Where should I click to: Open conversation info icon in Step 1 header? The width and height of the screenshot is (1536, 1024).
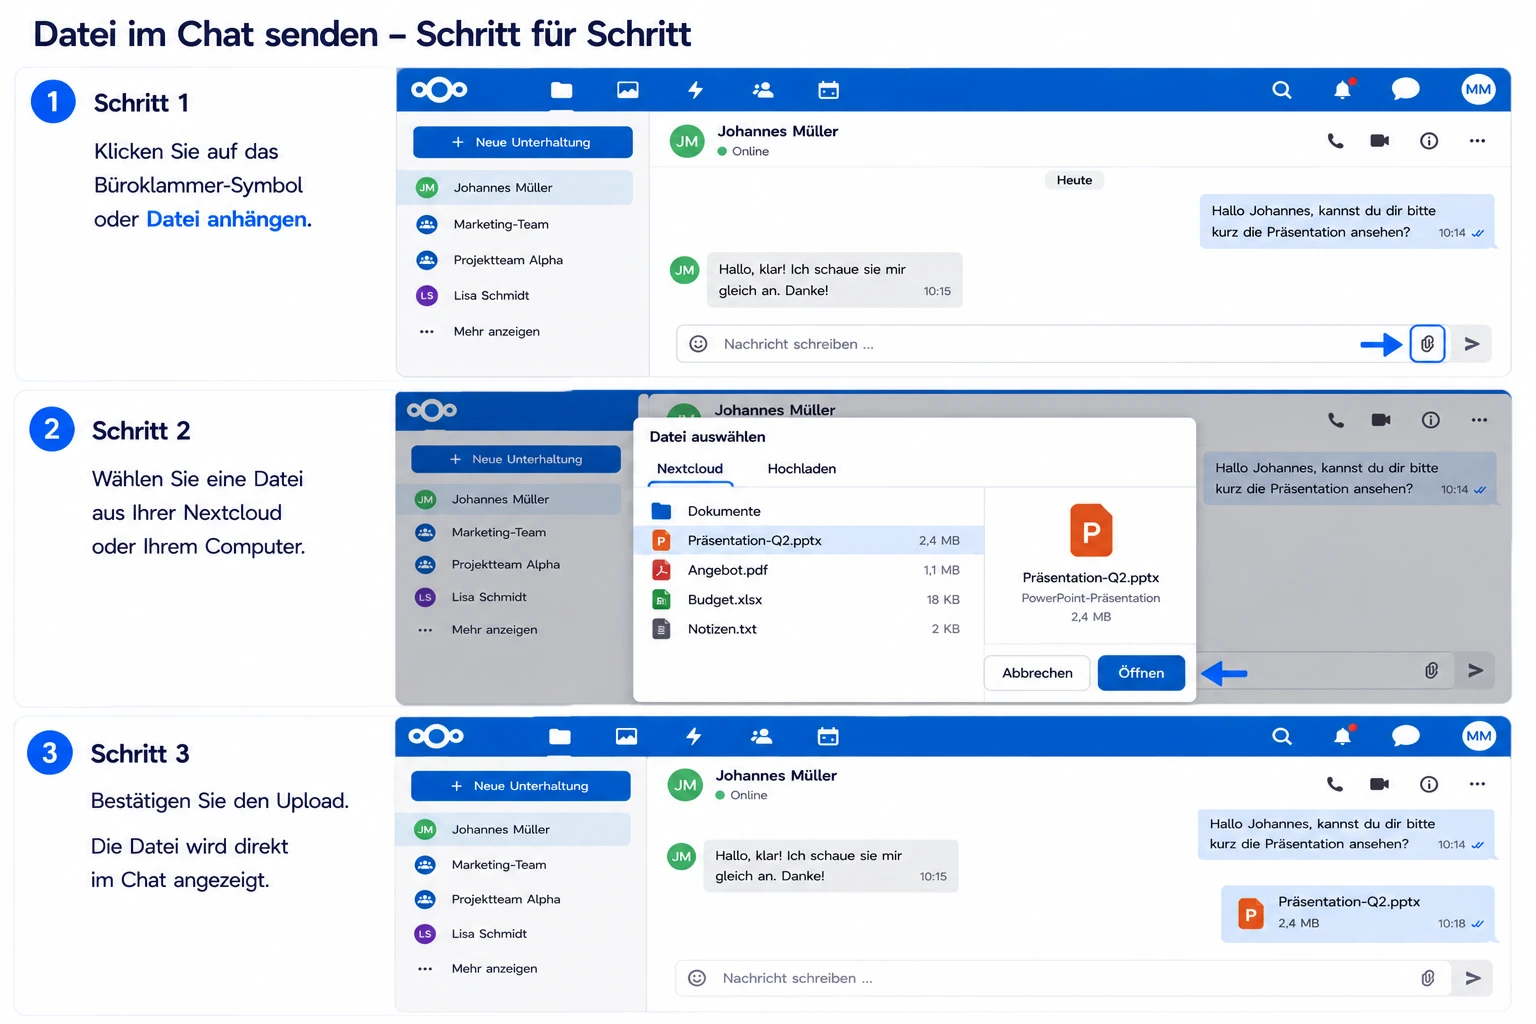point(1429,141)
